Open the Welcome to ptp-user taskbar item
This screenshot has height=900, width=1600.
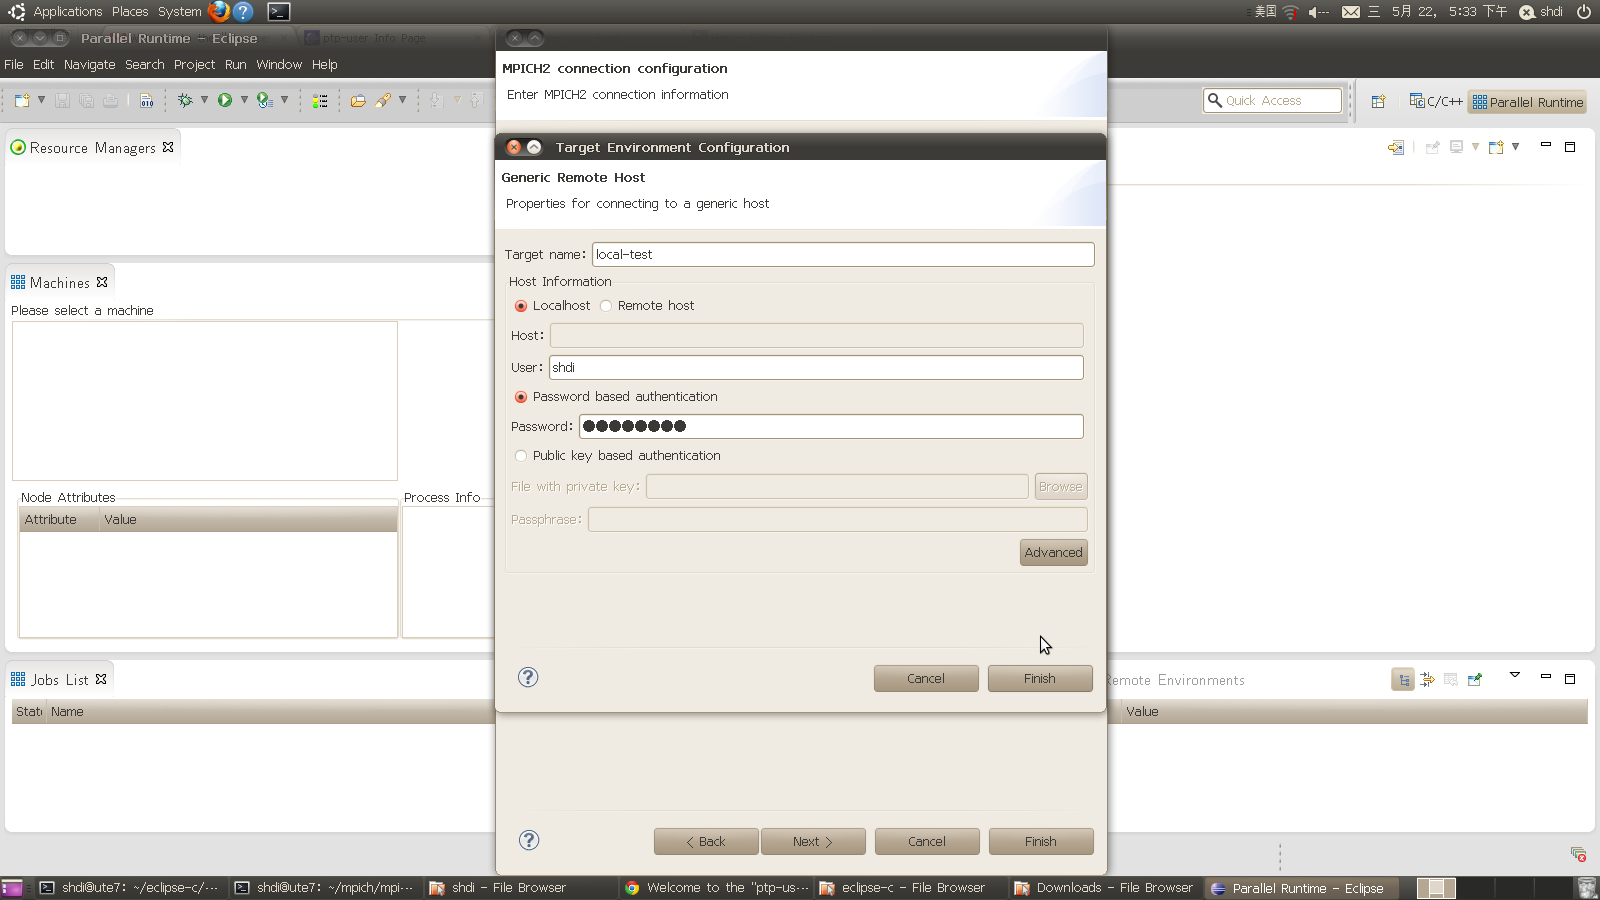click(x=716, y=888)
